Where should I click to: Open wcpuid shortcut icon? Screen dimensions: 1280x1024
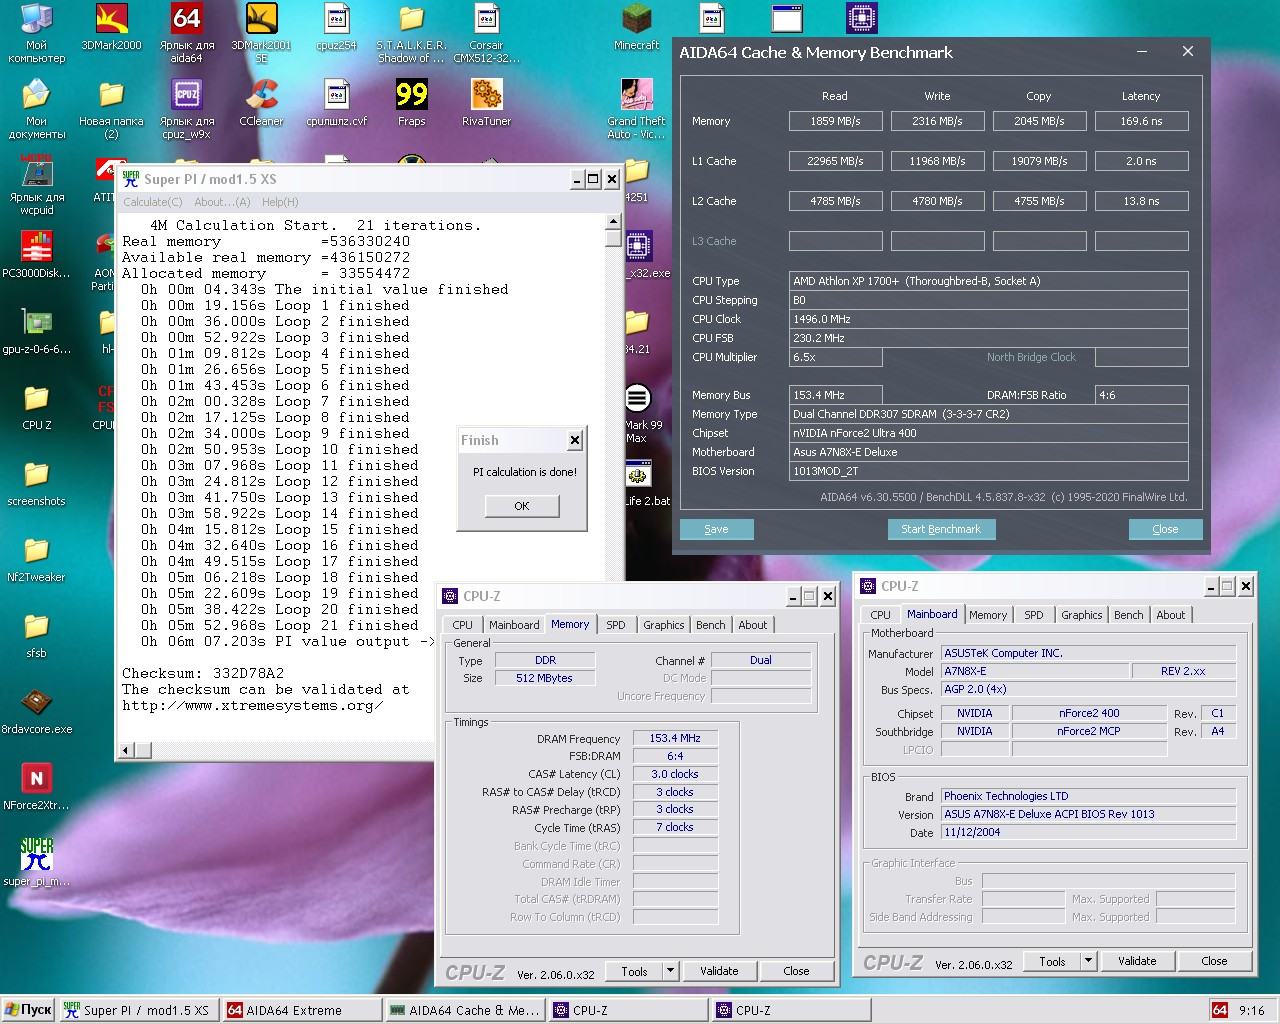[x=37, y=185]
